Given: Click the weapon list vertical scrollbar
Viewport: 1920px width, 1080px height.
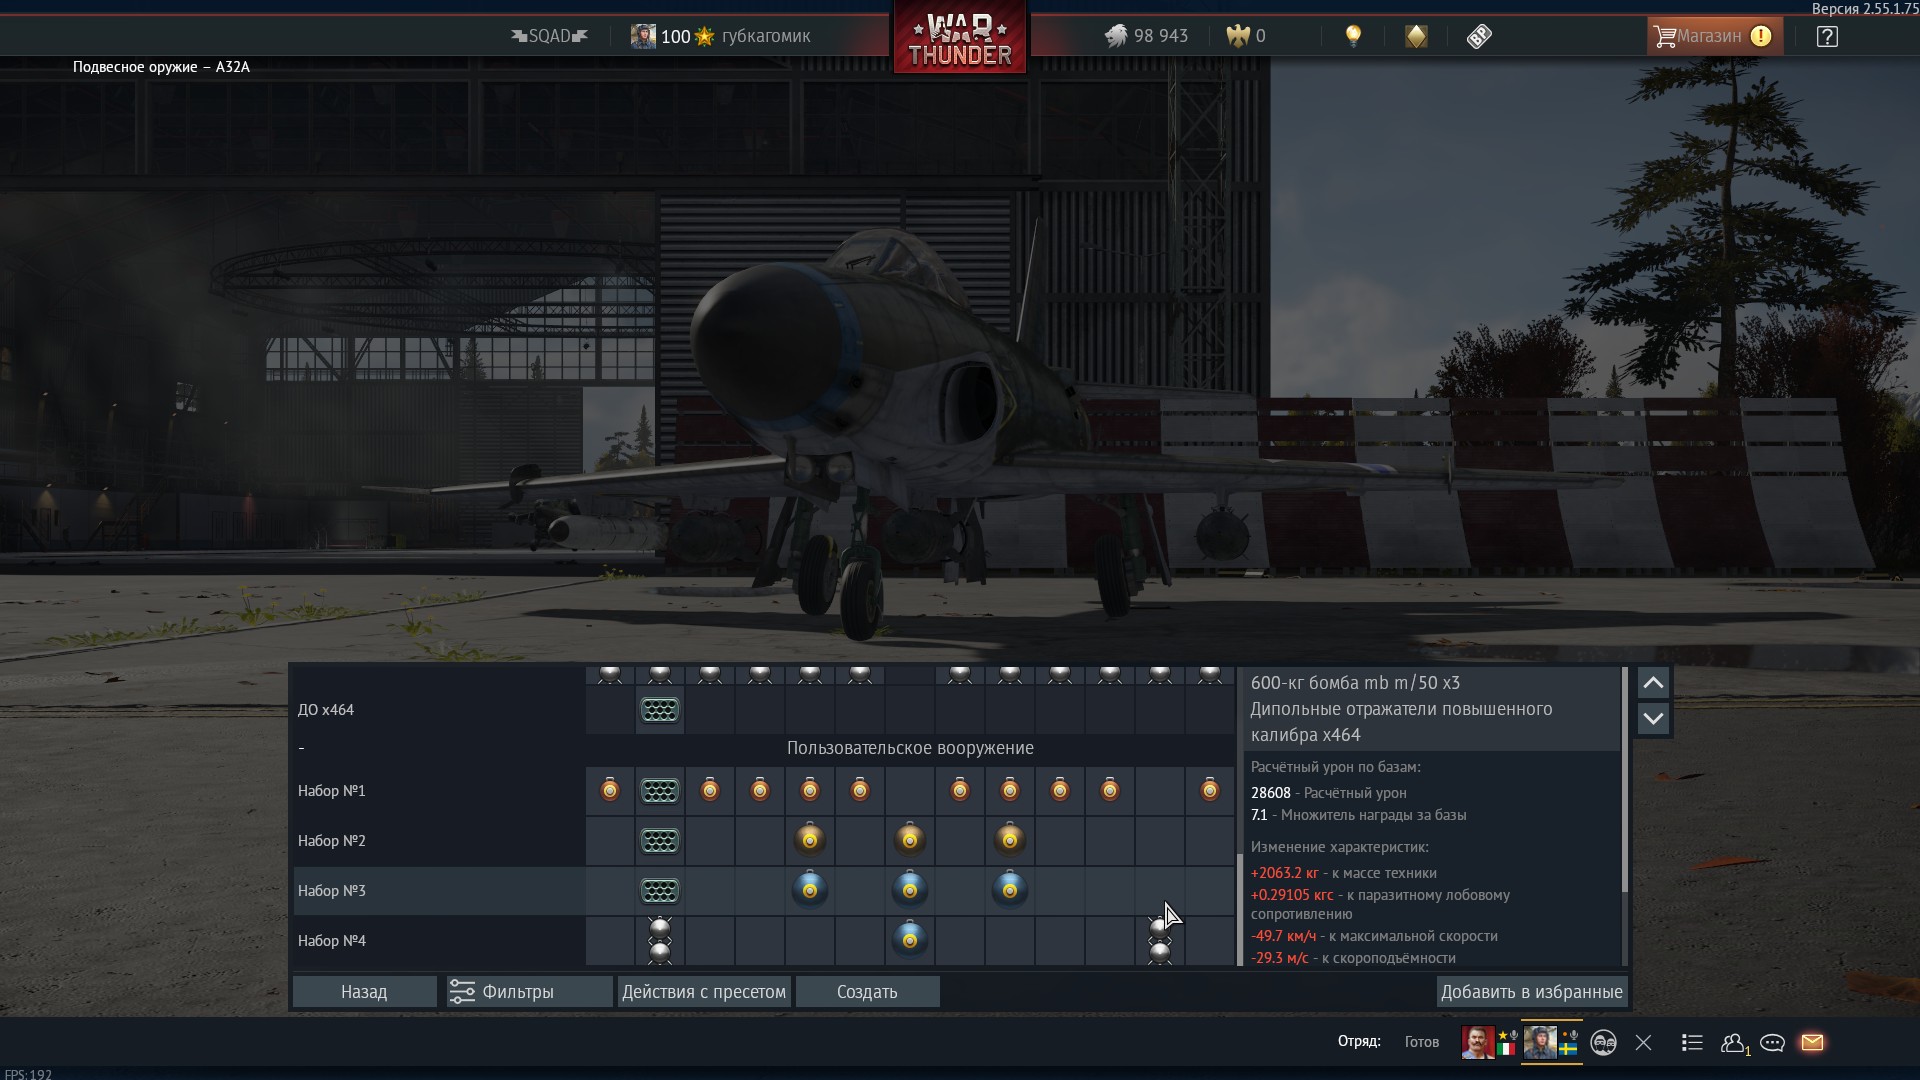Looking at the screenshot, I should (1240, 908).
